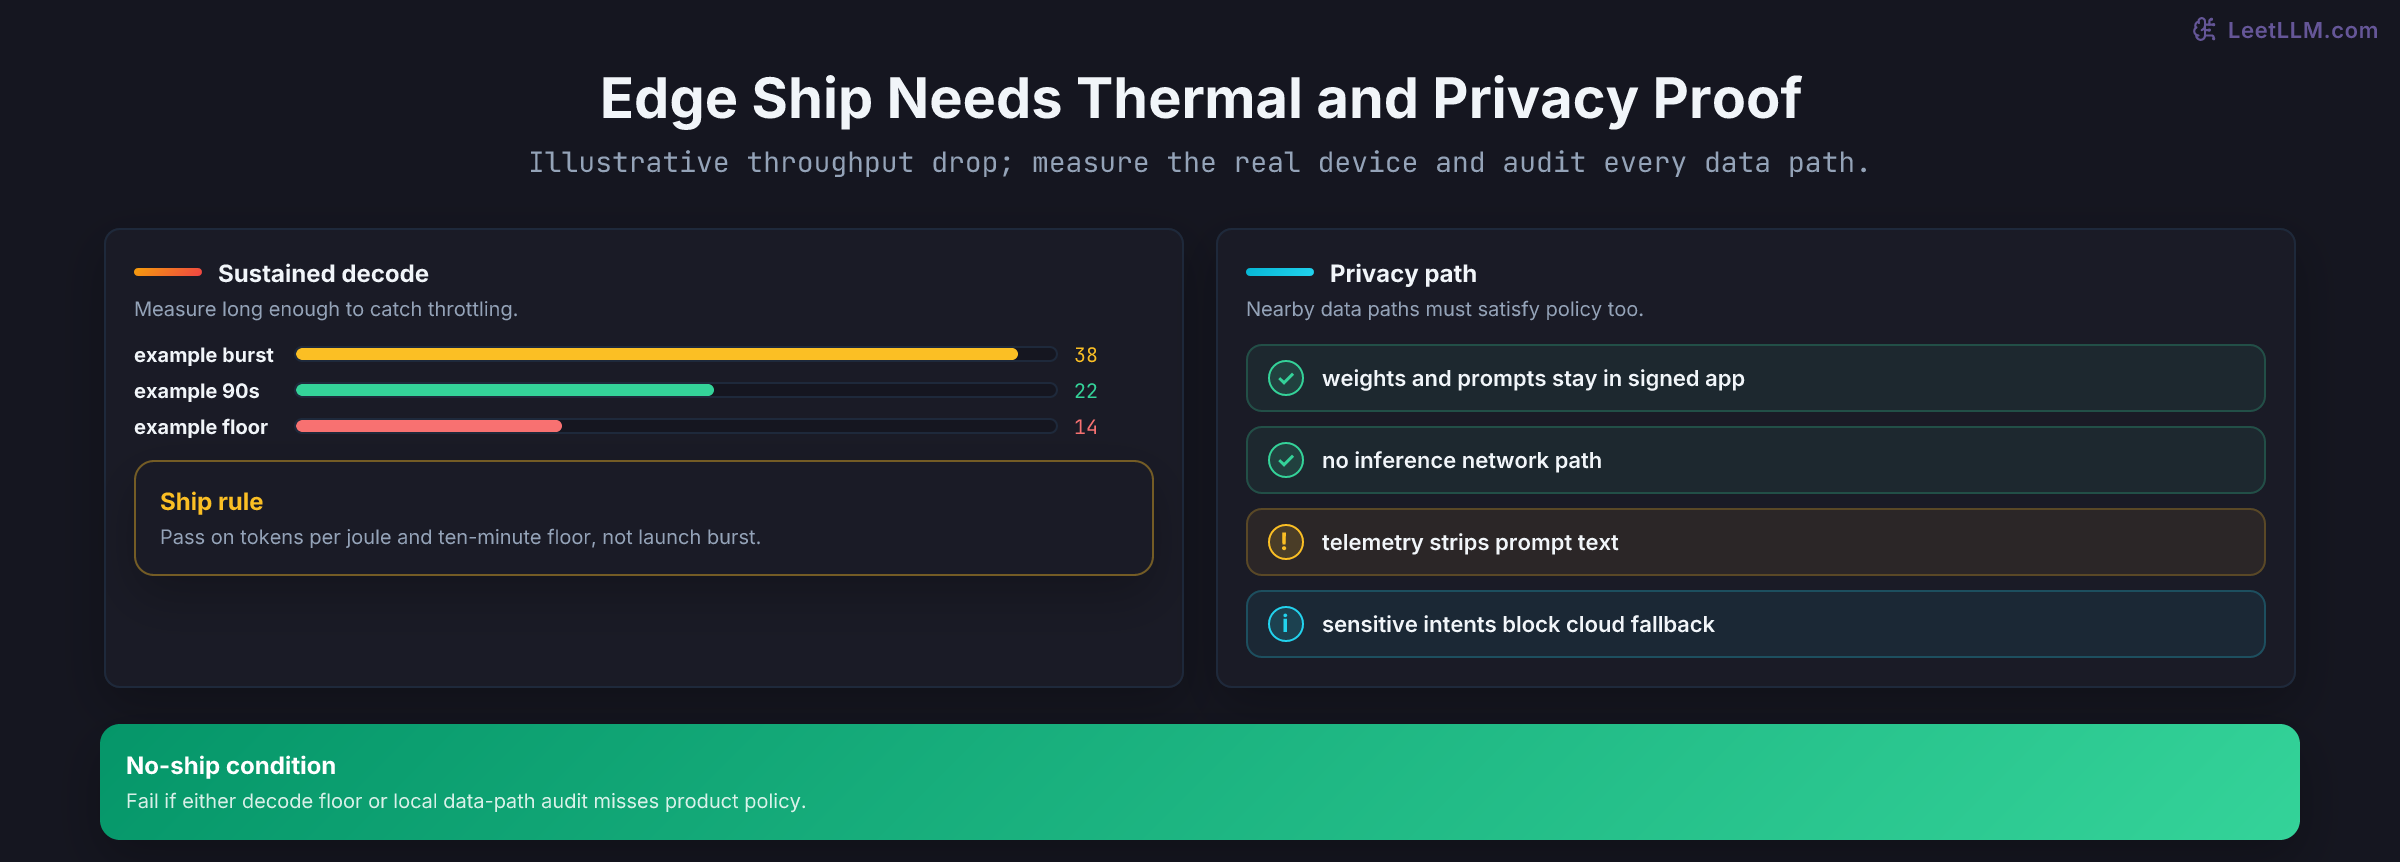Select the cyan accent bar beside Privacy path
Viewport: 2400px width, 862px height.
[1280, 272]
